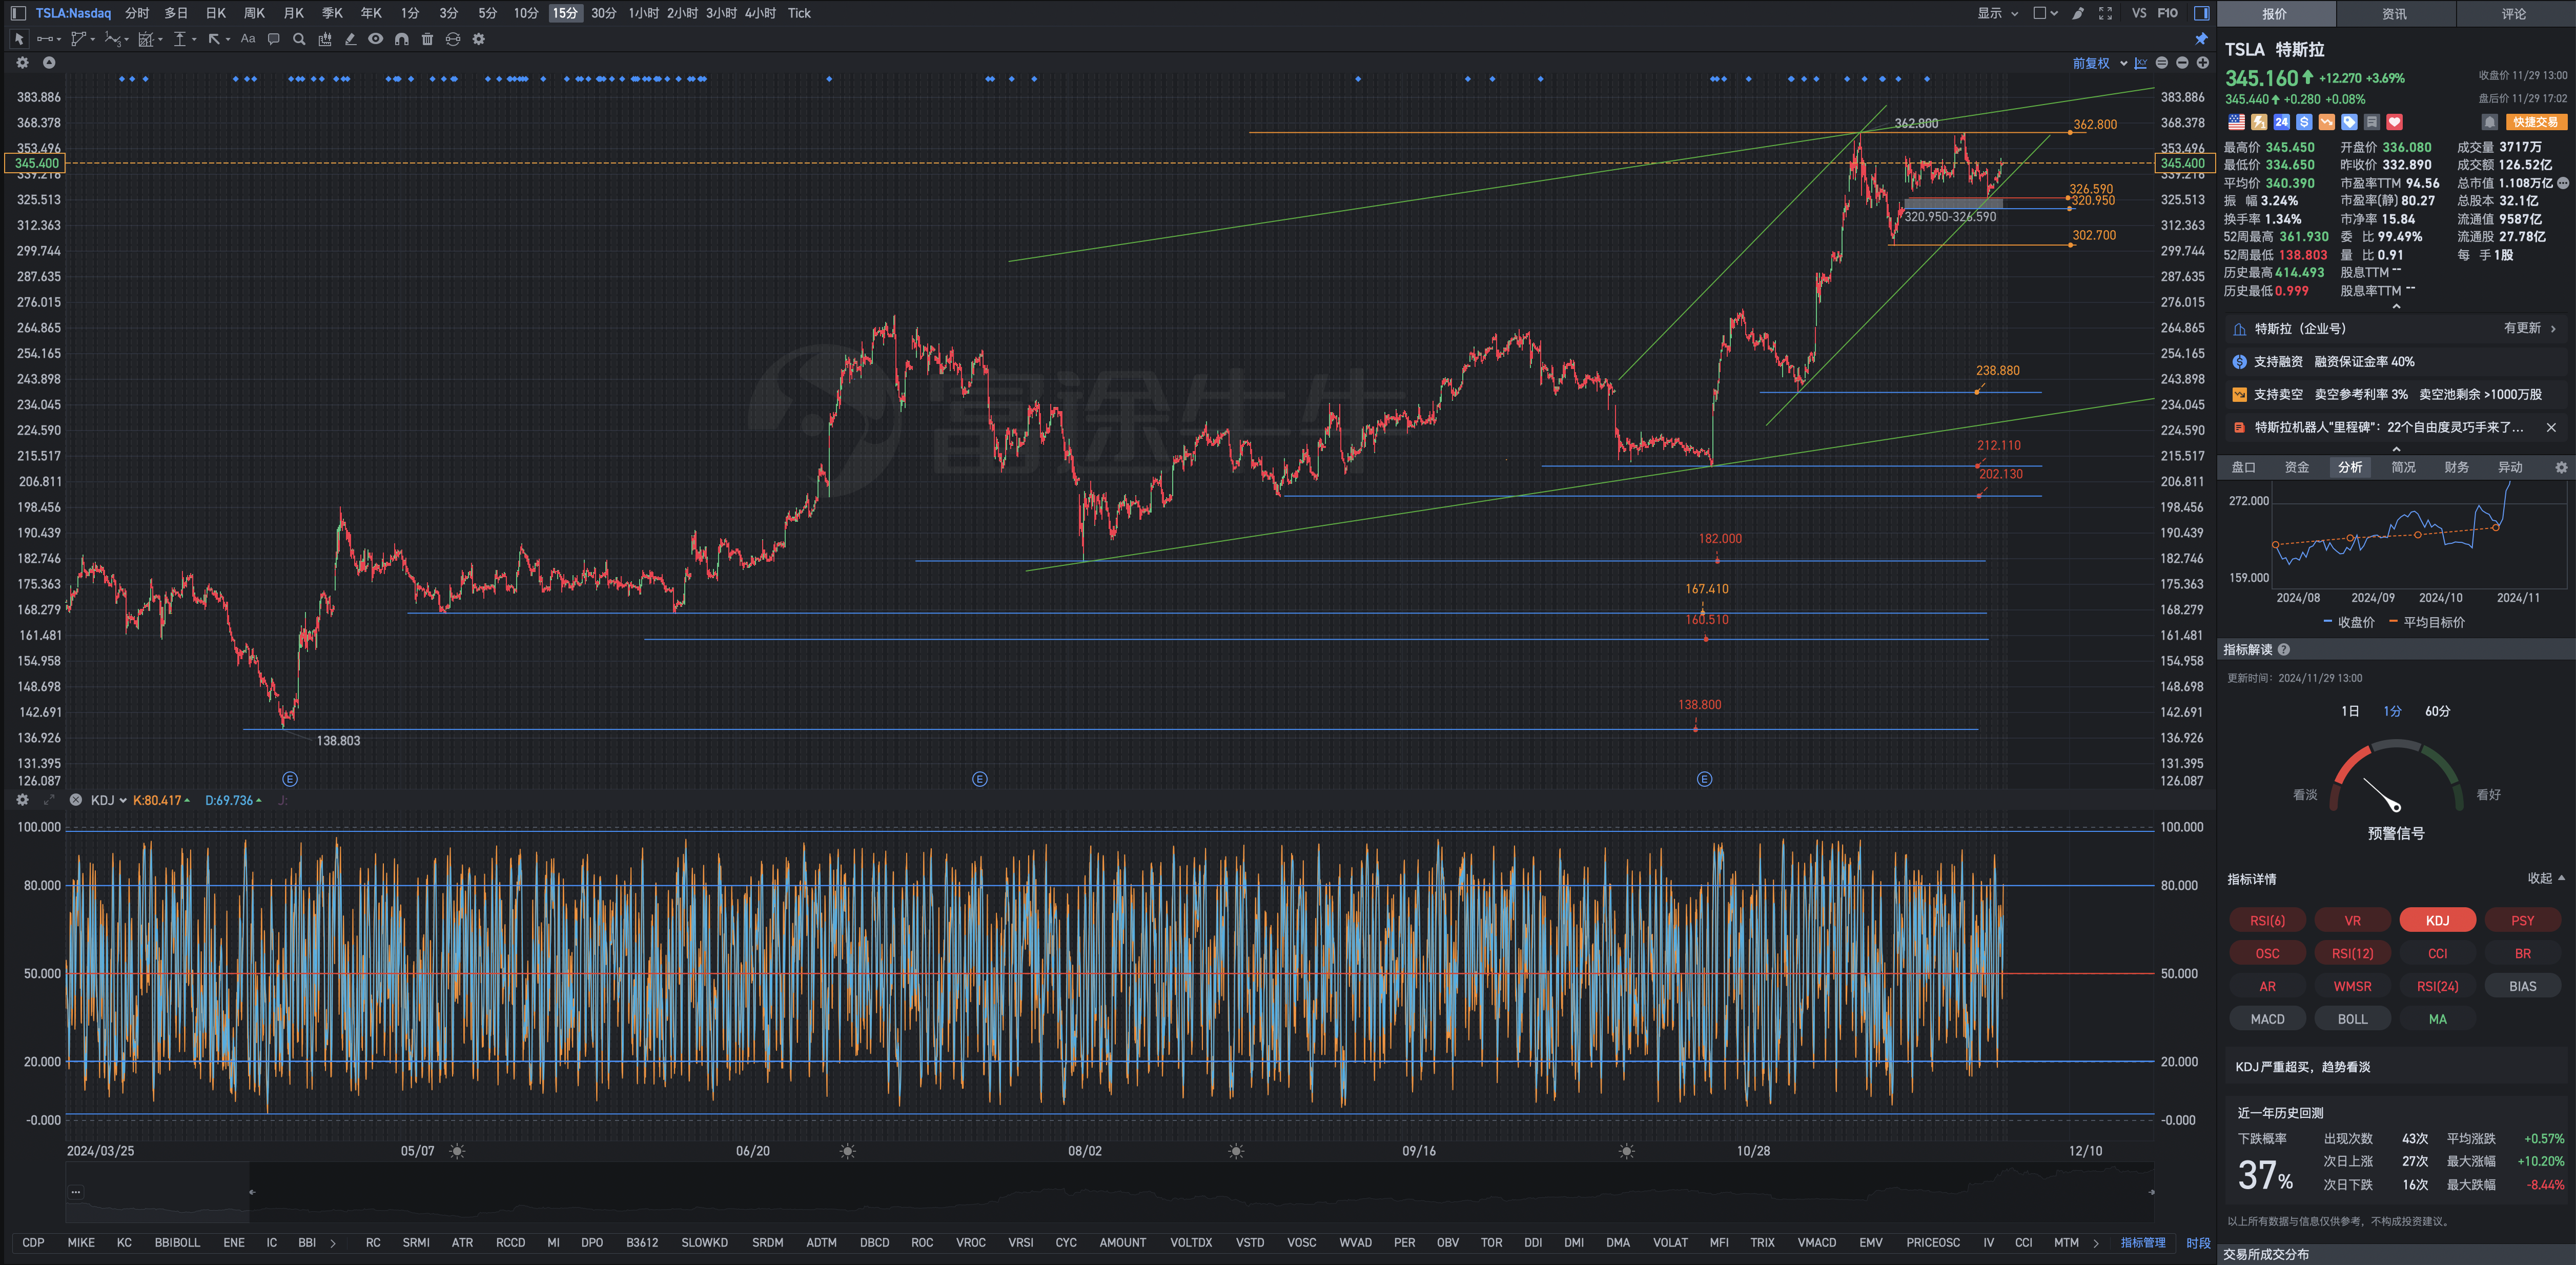
Task: Open the layout square dropdown
Action: click(x=2045, y=13)
